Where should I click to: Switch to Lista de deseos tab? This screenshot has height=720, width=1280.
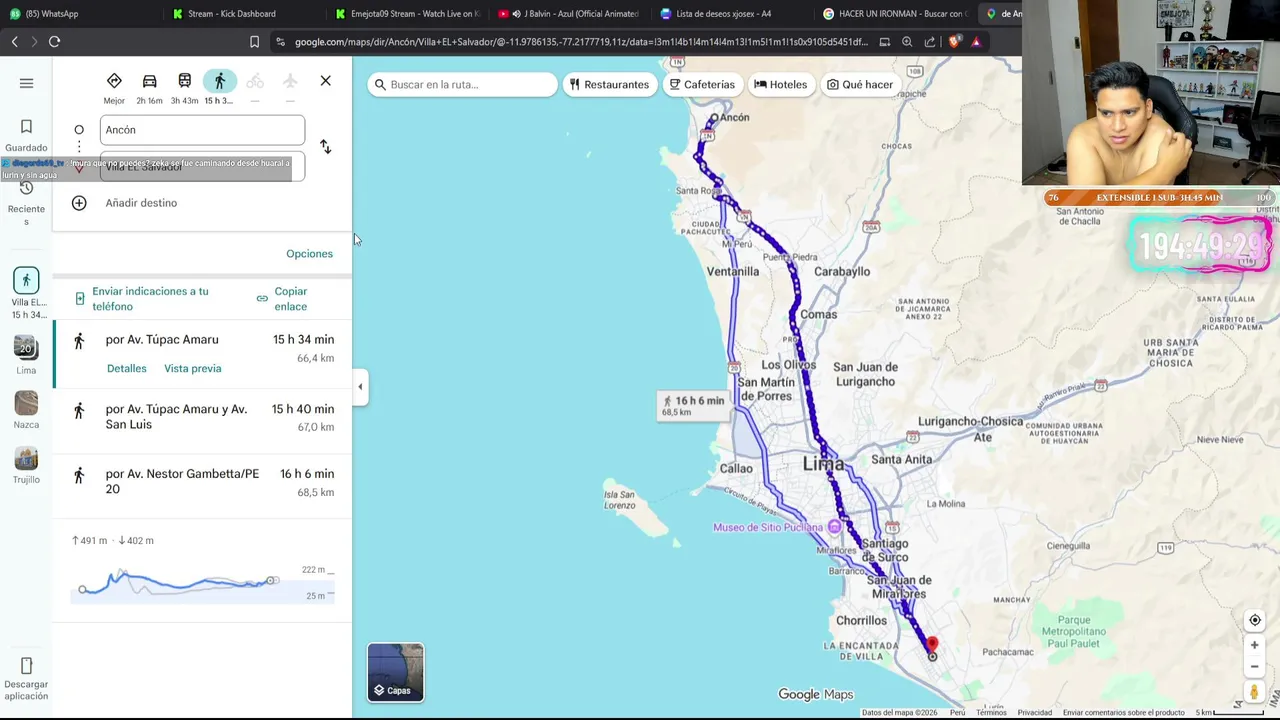(733, 14)
